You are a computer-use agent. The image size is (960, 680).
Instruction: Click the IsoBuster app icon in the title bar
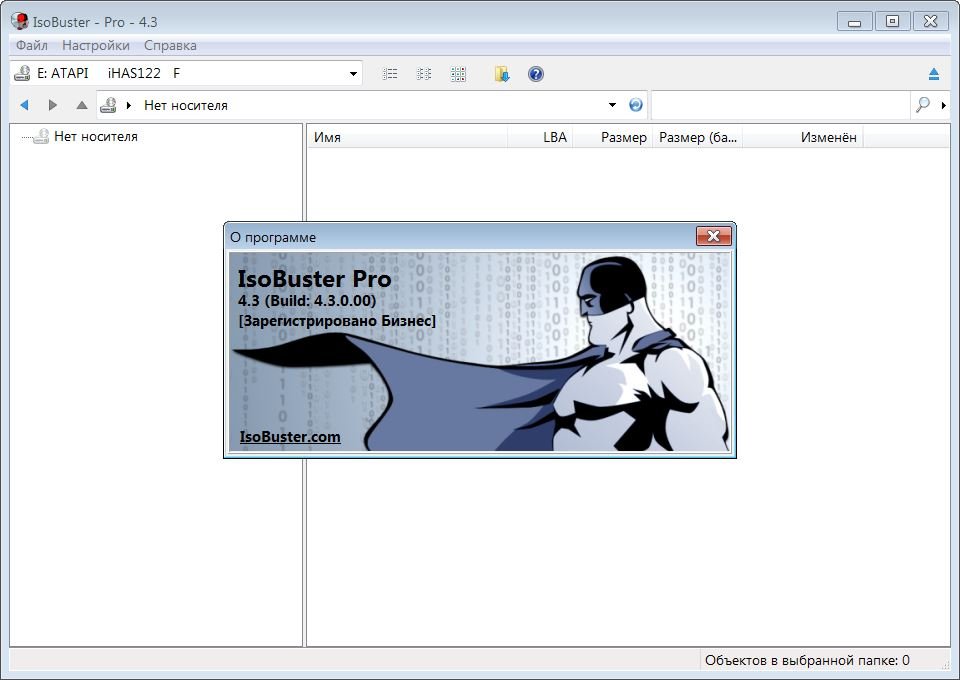pyautogui.click(x=20, y=21)
